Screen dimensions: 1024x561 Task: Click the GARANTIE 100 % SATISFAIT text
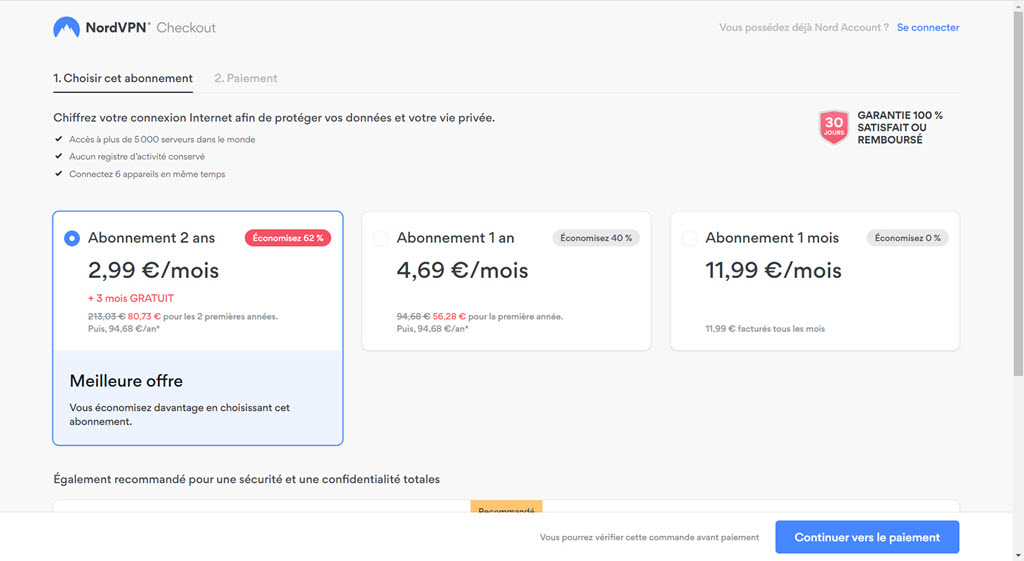point(900,127)
